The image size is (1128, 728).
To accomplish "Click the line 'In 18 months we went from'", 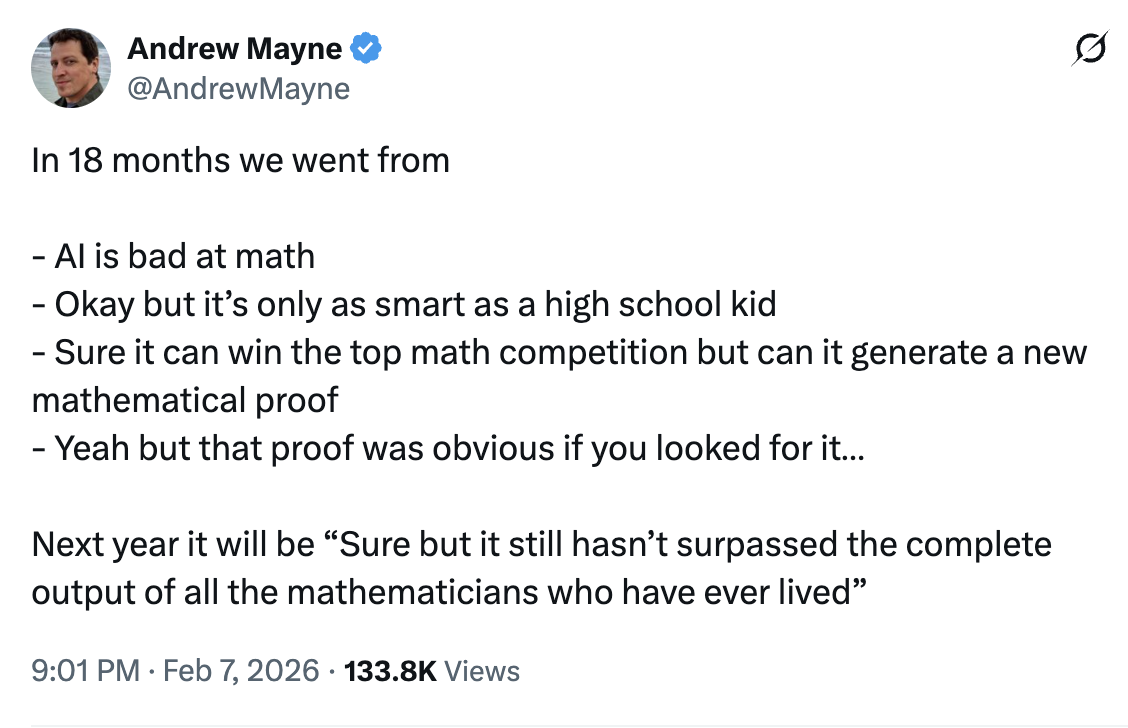I will pos(240,160).
